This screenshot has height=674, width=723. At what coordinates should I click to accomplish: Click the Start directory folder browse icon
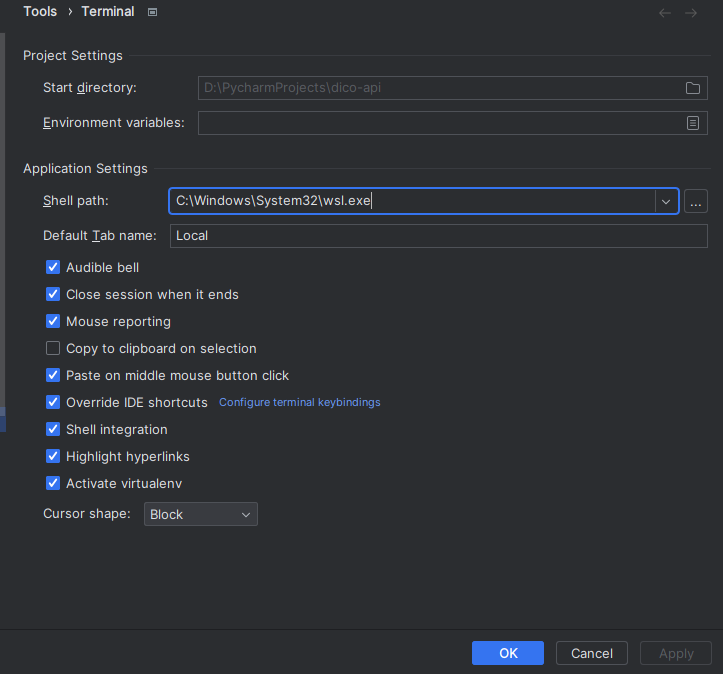pos(692,88)
